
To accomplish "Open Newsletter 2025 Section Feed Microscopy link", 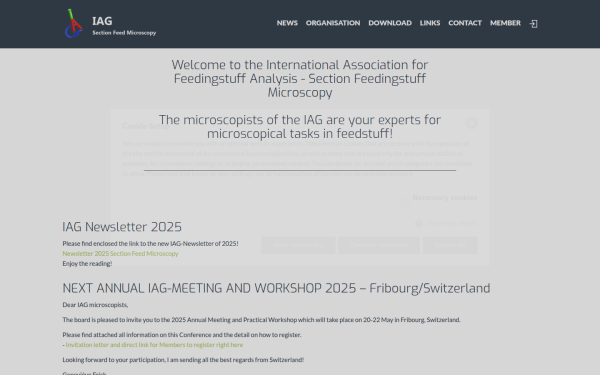I will coord(120,253).
